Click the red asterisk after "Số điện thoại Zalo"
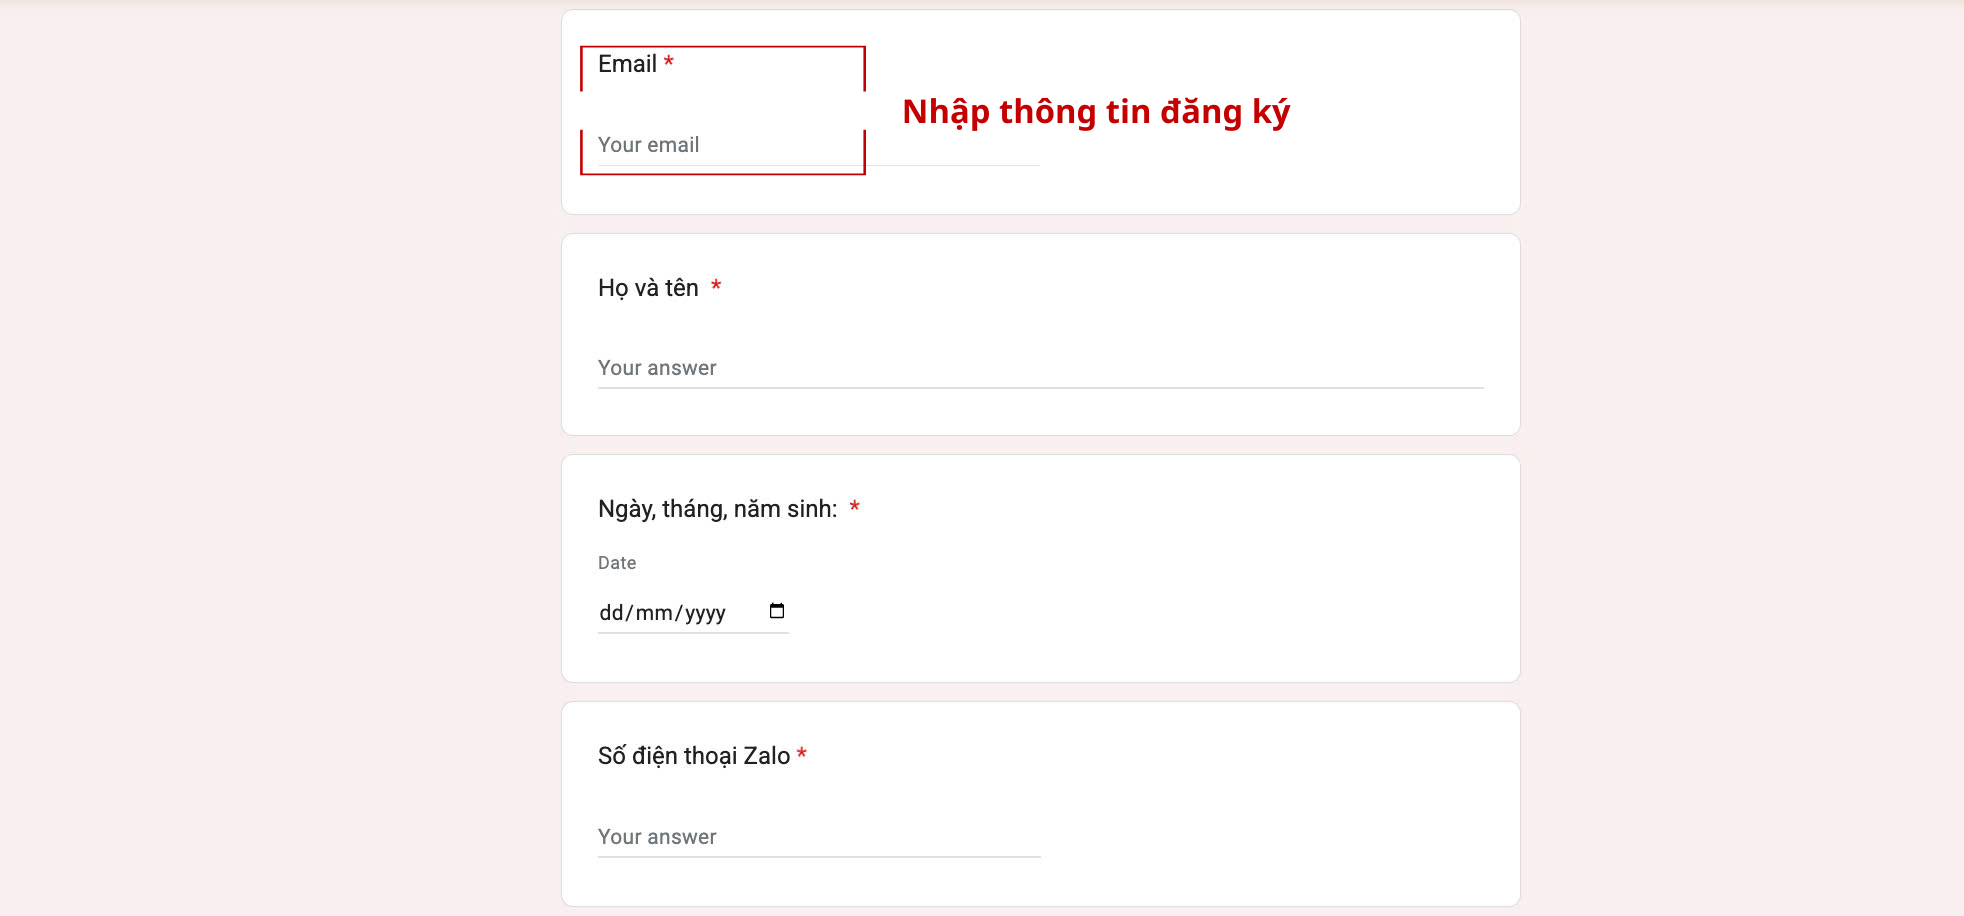This screenshot has height=916, width=1964. [802, 754]
